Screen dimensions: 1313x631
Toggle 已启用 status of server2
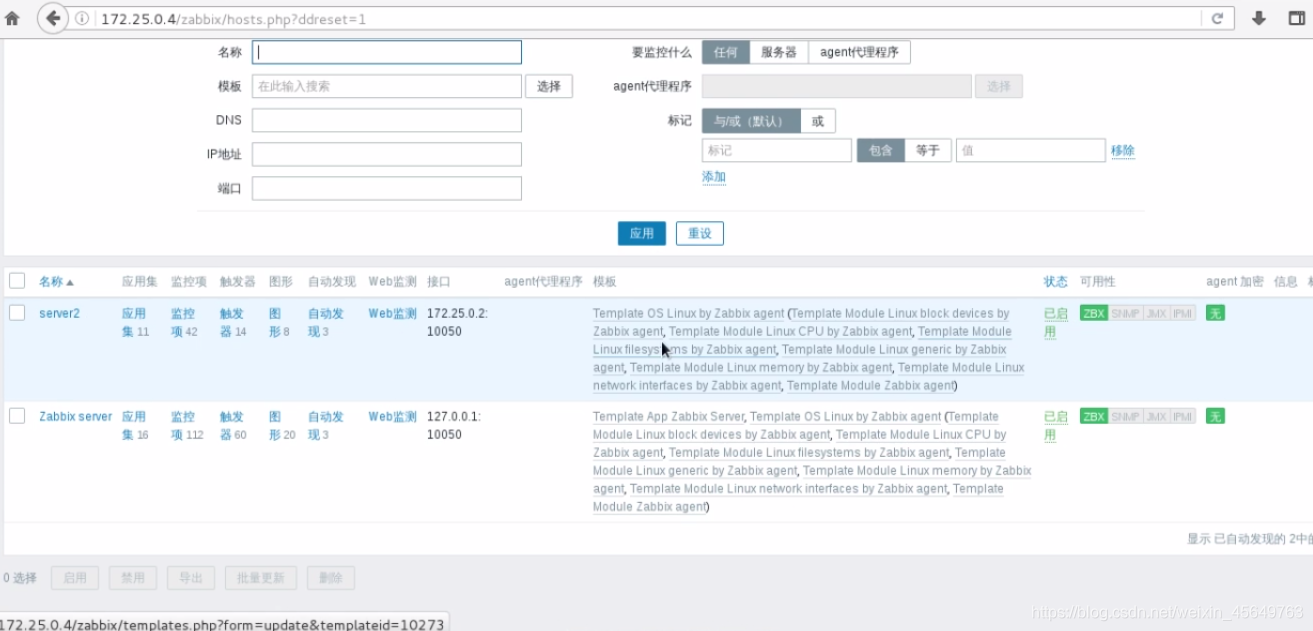pyautogui.click(x=1056, y=322)
